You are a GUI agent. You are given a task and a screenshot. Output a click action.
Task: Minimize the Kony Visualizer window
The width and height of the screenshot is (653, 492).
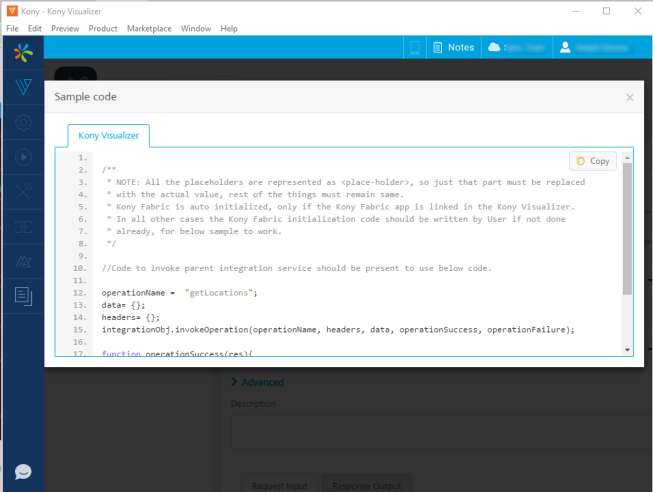point(576,11)
